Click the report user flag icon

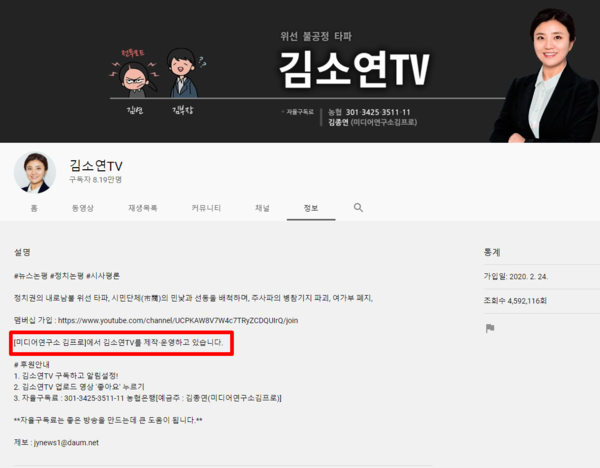490,328
